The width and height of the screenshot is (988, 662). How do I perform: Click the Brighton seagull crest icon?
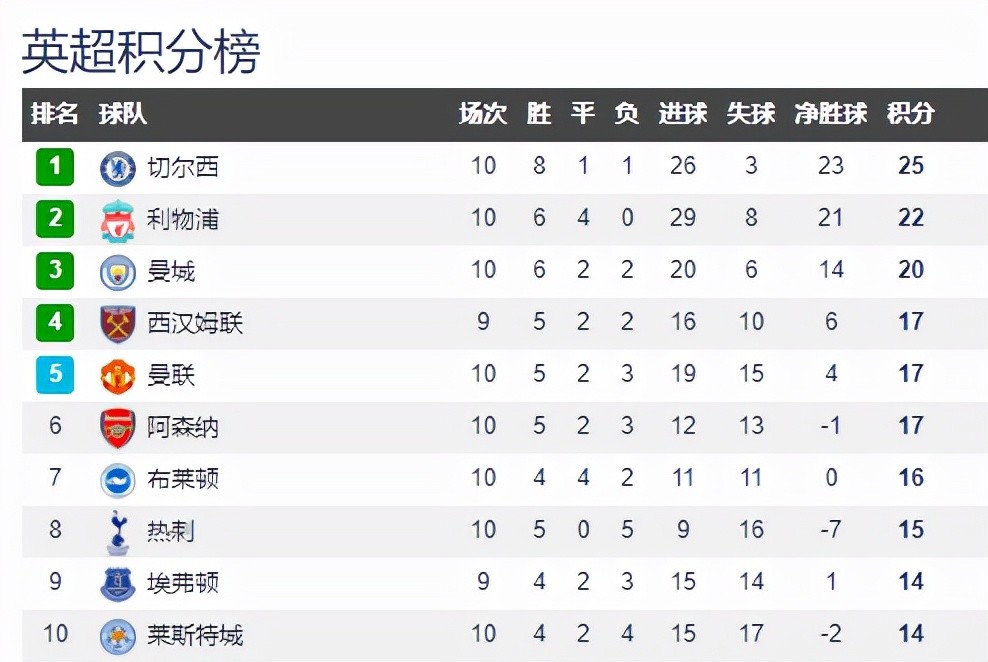click(118, 481)
